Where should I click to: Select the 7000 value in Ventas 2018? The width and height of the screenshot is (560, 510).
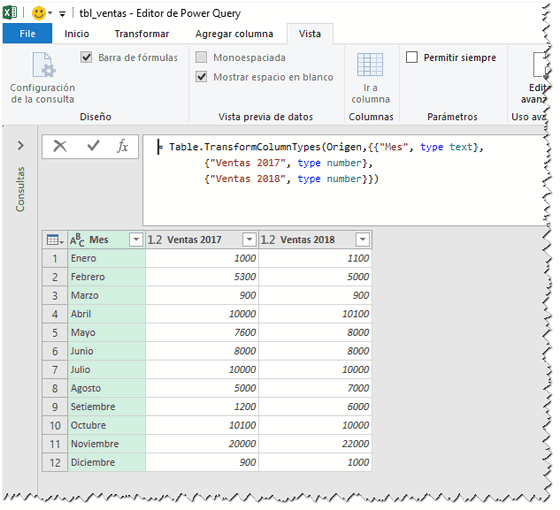315,388
